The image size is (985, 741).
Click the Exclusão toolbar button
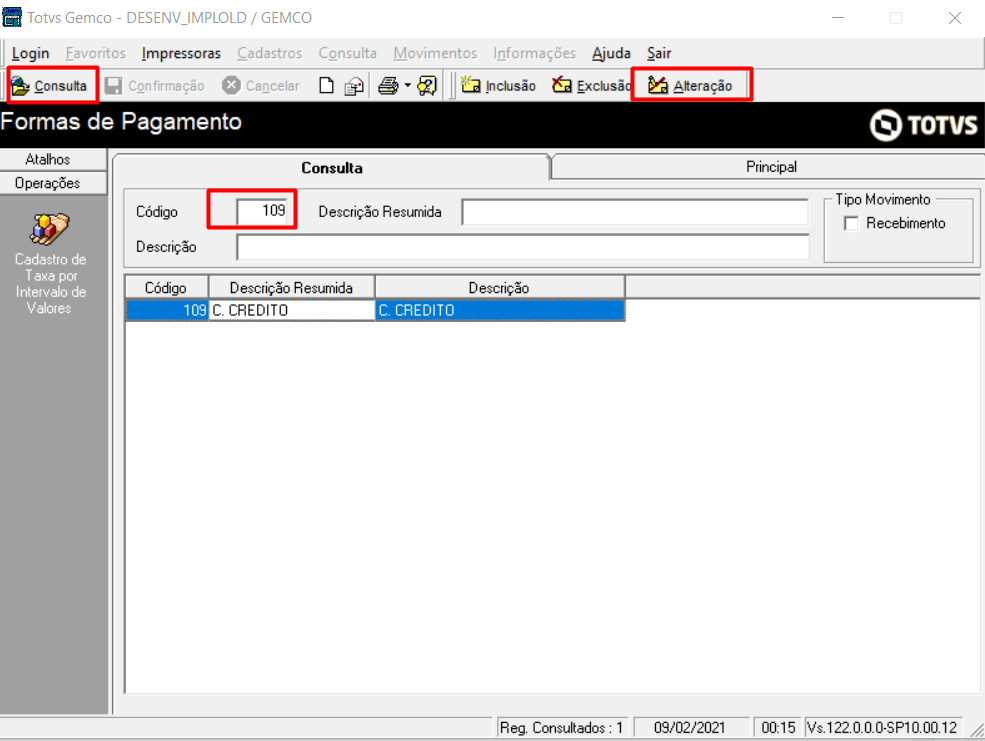click(591, 85)
